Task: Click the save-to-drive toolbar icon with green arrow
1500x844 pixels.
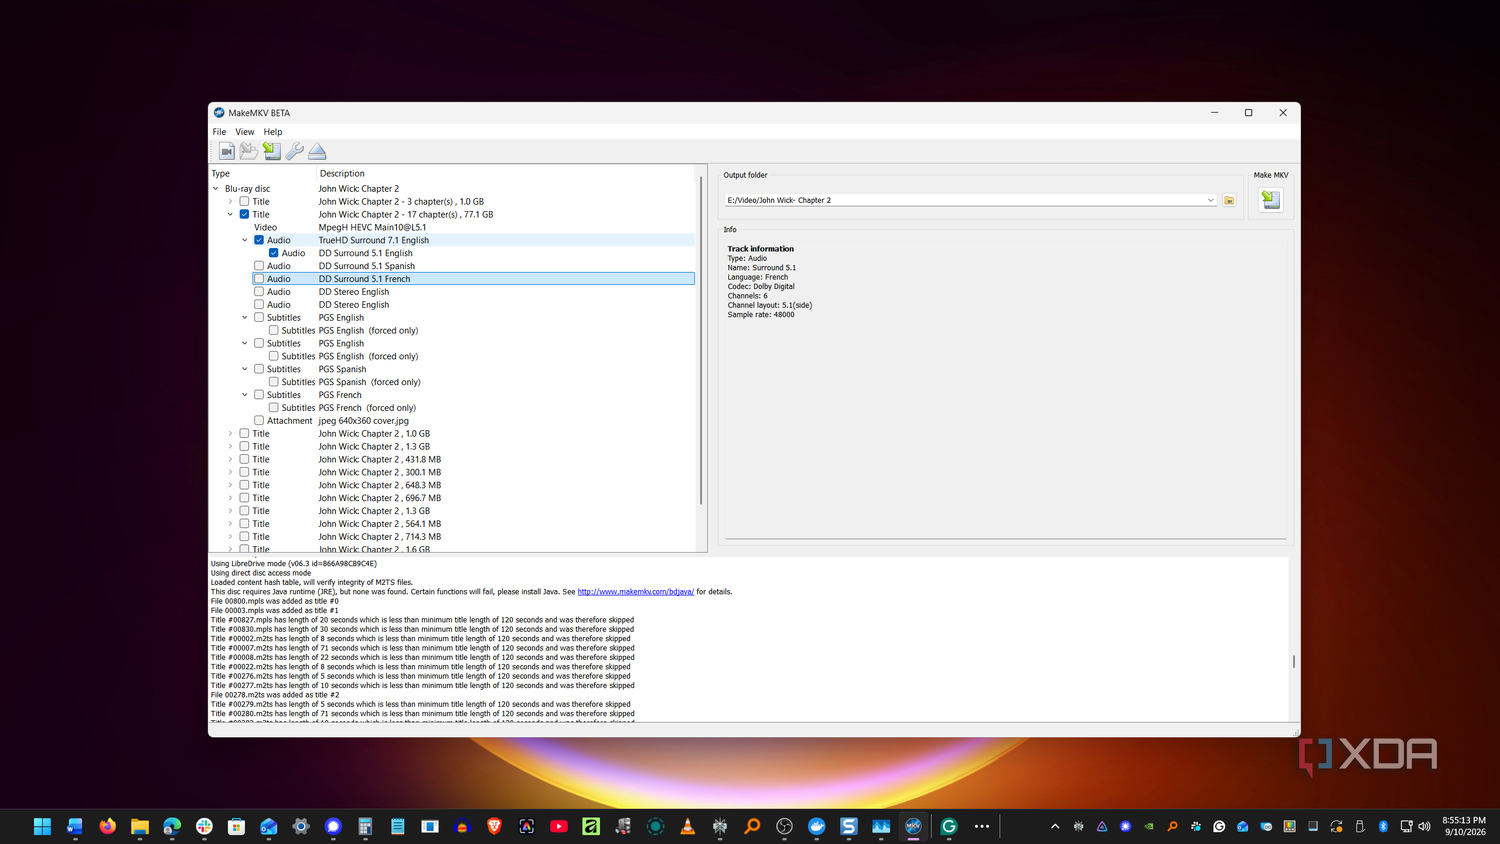Action: [272, 151]
